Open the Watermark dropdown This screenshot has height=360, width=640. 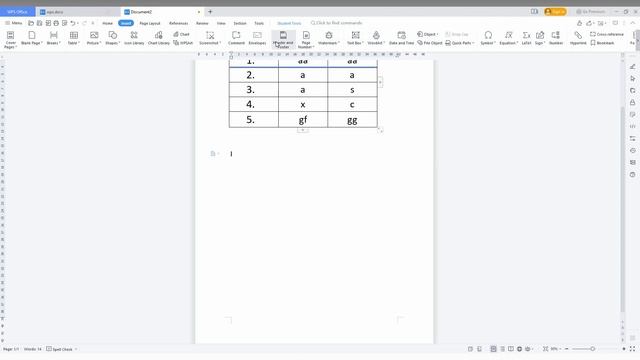(x=329, y=38)
